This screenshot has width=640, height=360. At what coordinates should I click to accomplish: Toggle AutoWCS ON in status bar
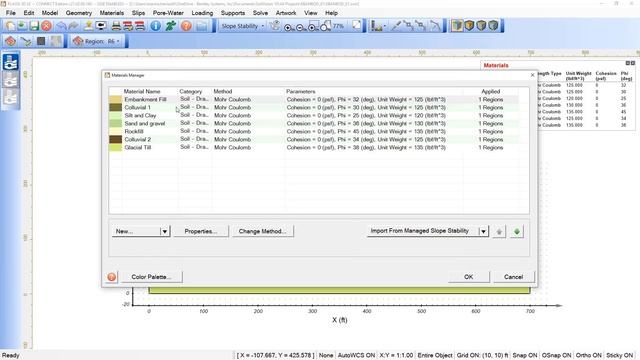[x=356, y=356]
